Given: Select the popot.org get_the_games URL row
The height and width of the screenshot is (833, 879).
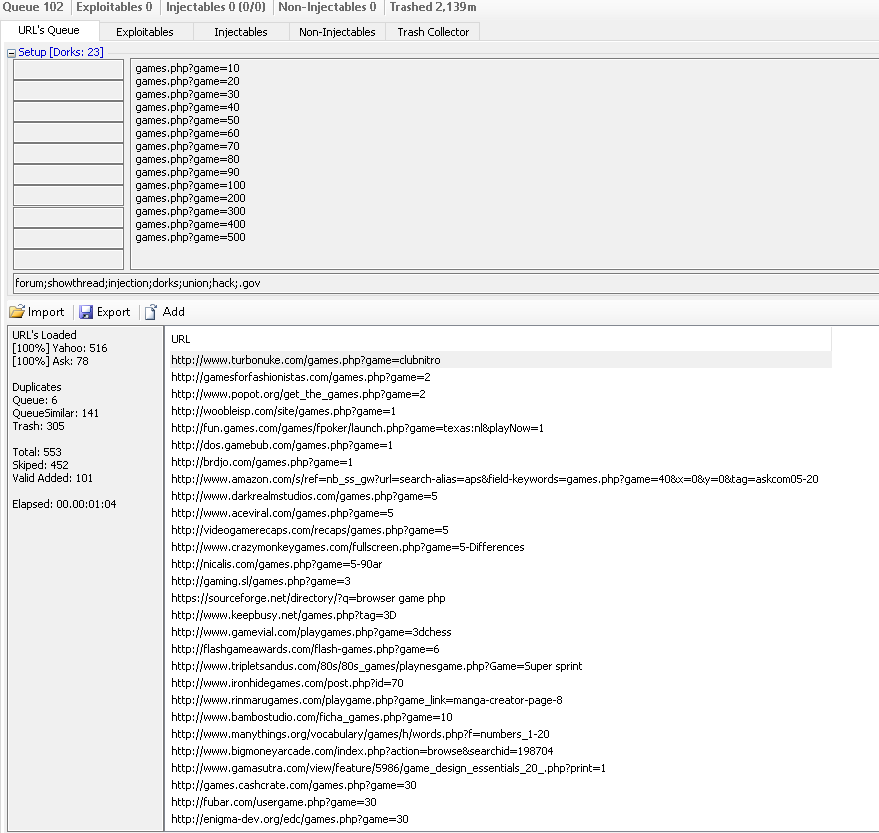Looking at the screenshot, I should pyautogui.click(x=501, y=394).
